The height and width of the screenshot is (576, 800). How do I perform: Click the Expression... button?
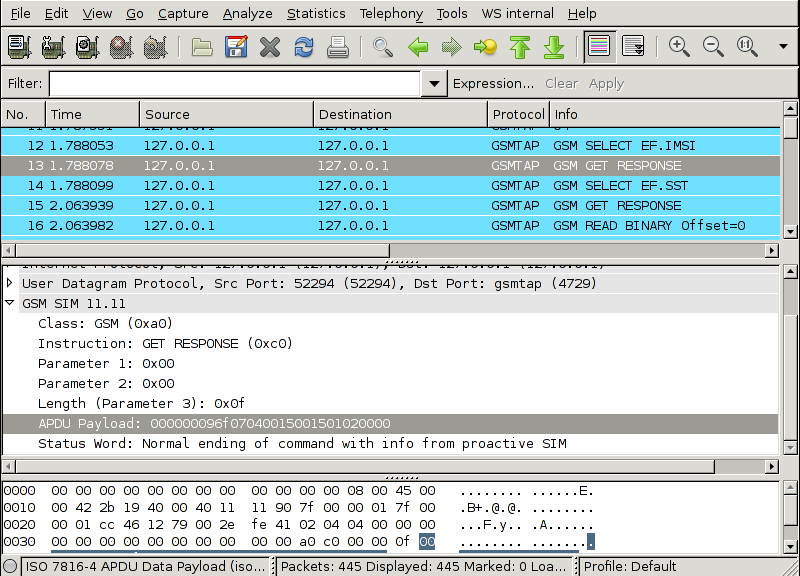click(x=493, y=84)
